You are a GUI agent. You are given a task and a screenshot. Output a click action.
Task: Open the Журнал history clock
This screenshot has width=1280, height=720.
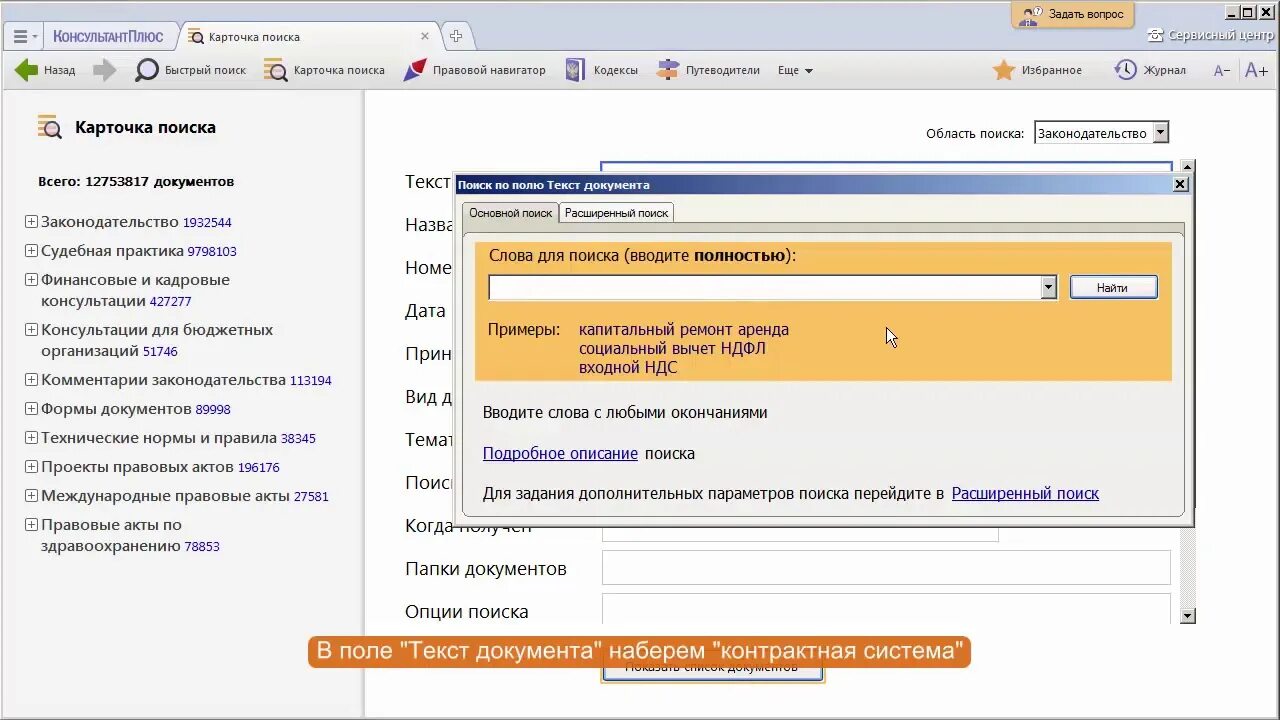click(x=1150, y=70)
